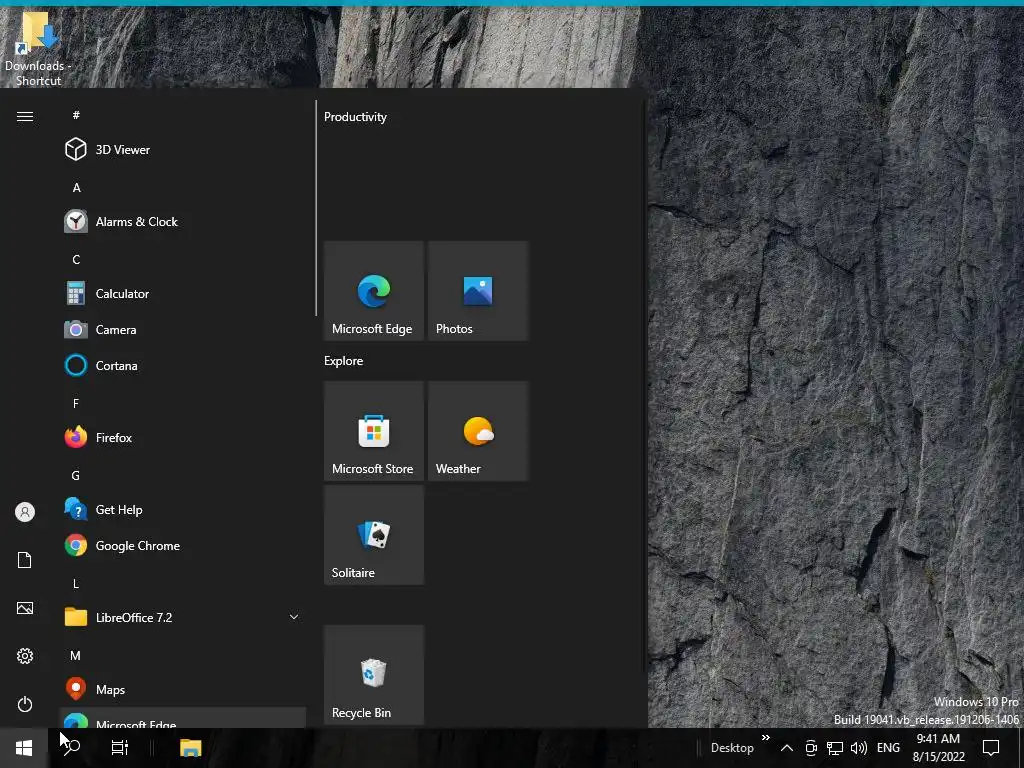Select the Downloads - Shortcut desktop icon

click(x=37, y=48)
